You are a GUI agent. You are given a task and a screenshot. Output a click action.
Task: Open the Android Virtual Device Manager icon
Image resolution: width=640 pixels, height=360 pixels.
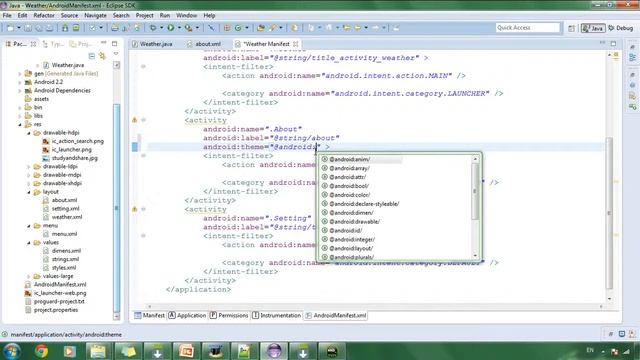[x=76, y=28]
